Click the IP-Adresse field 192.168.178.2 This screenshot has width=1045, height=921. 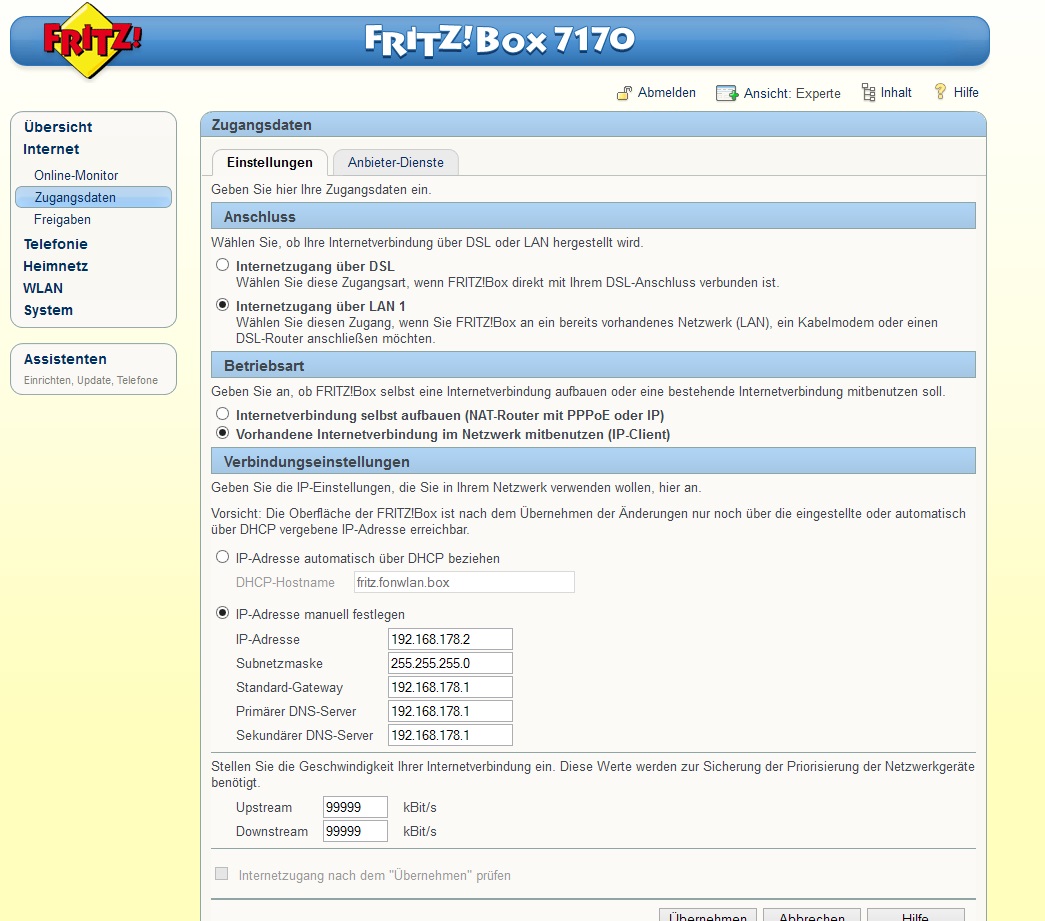450,639
